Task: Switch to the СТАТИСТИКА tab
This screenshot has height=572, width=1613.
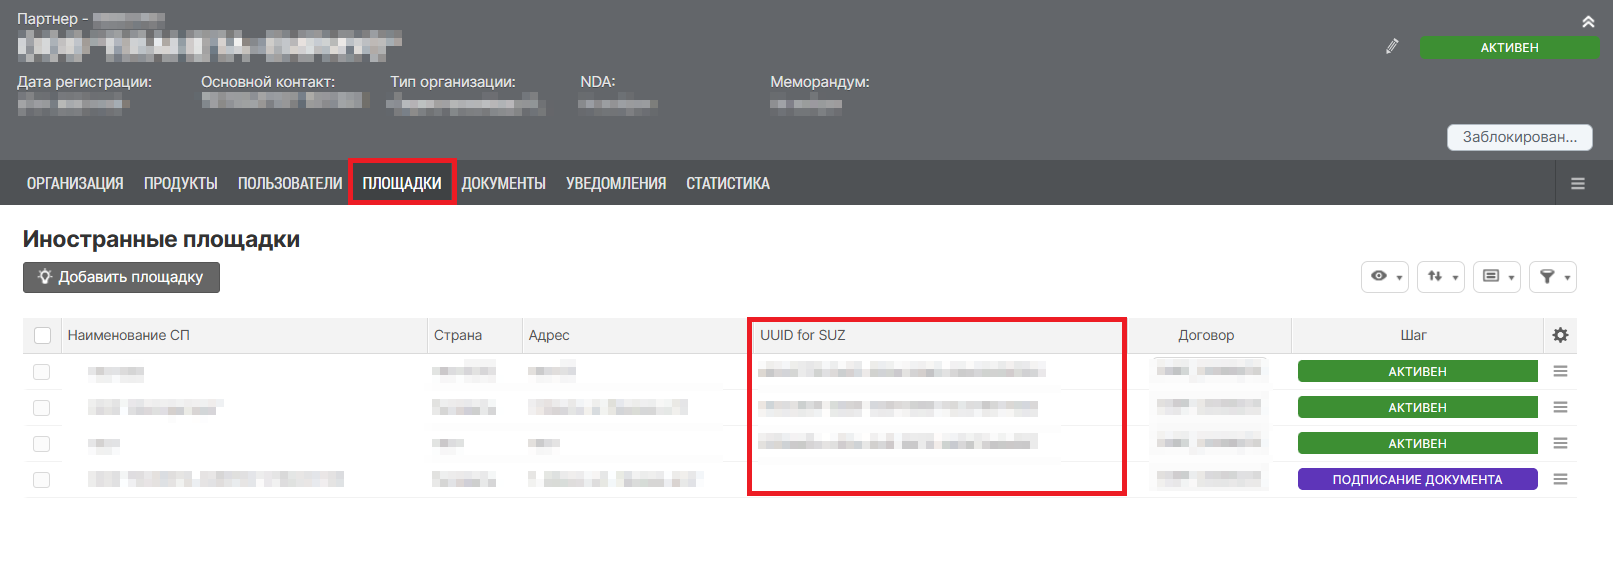Action: point(728,183)
